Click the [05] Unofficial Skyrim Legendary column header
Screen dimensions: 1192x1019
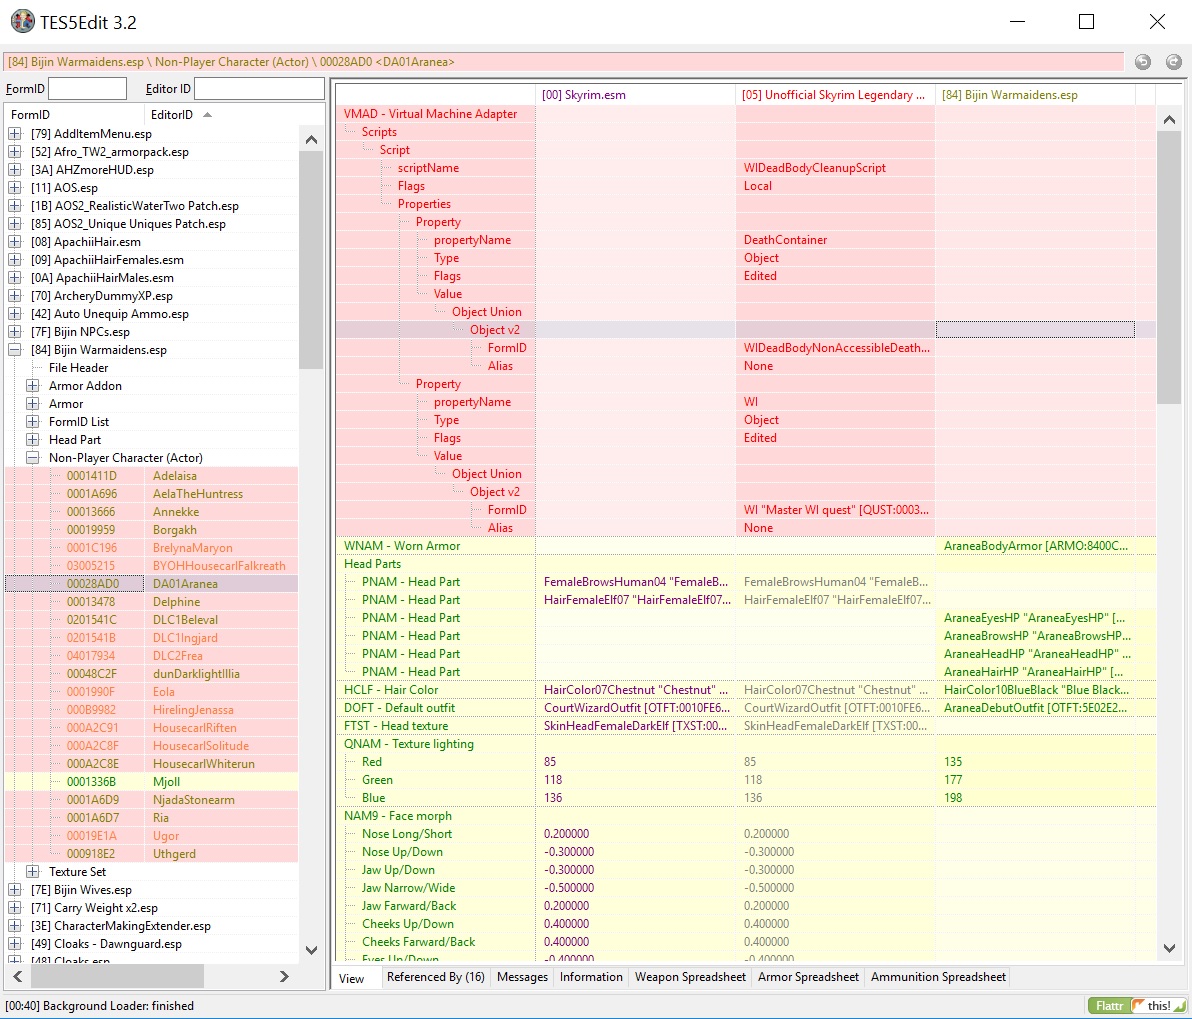(x=835, y=95)
